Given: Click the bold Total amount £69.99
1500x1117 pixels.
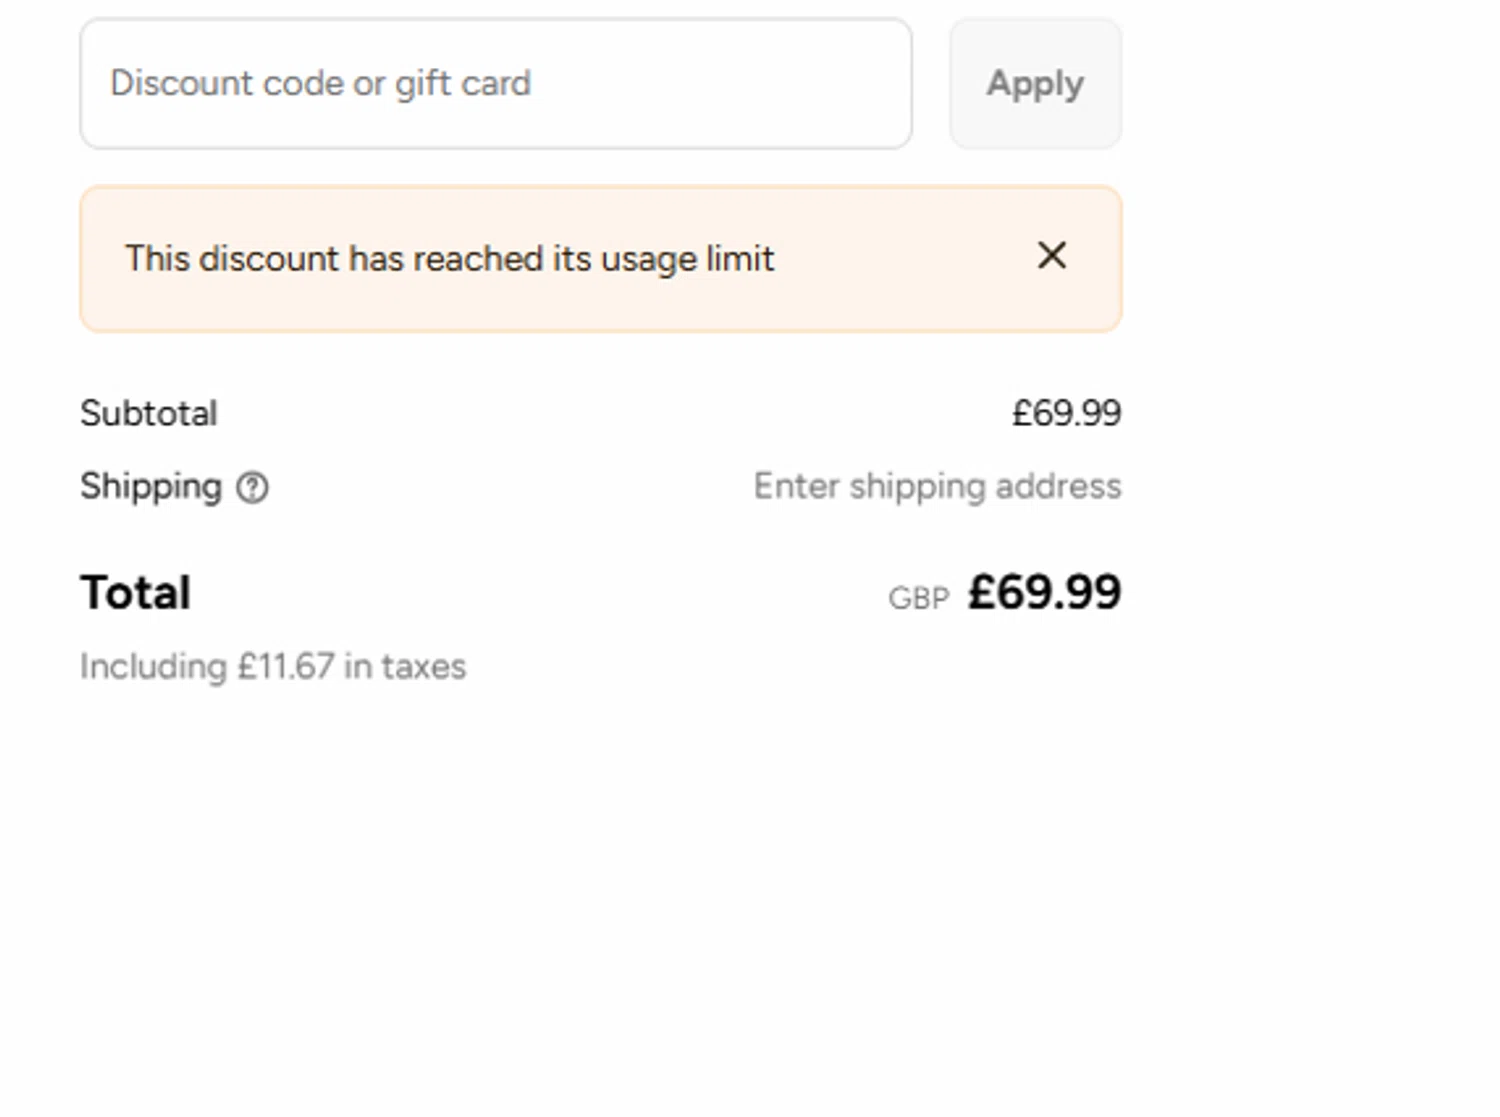Looking at the screenshot, I should click(1044, 593).
